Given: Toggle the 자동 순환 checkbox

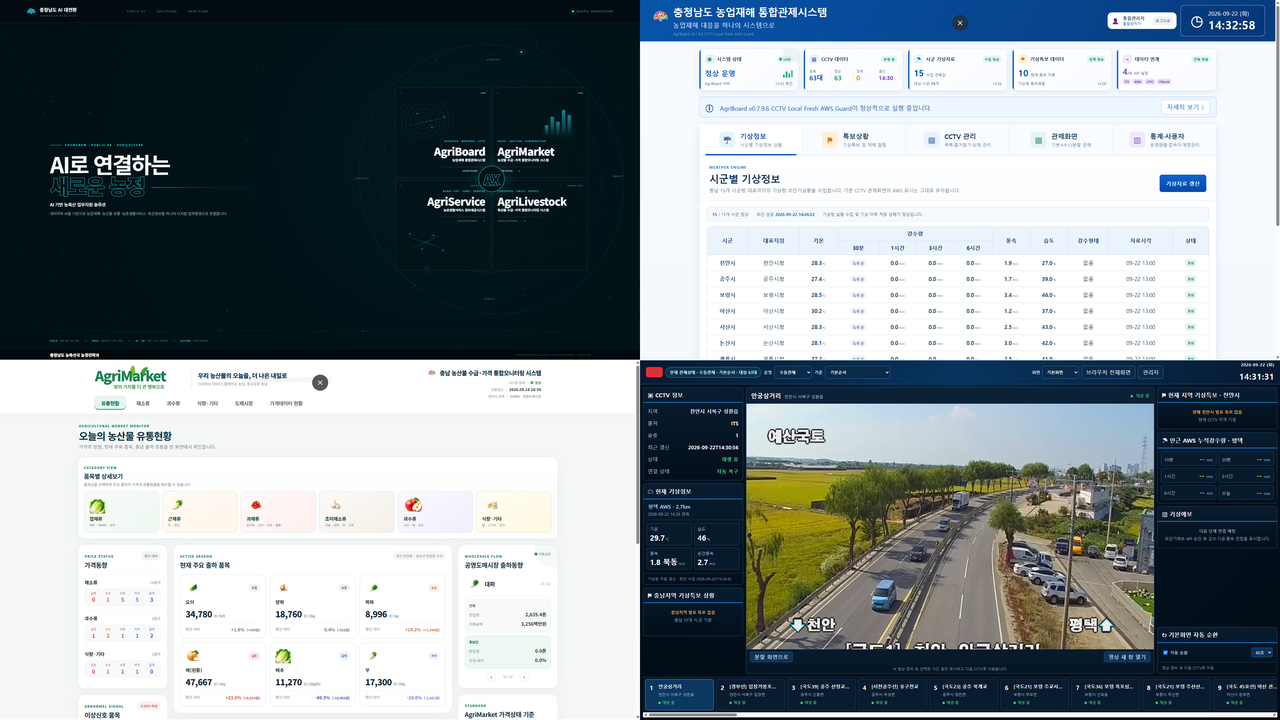Looking at the screenshot, I should pyautogui.click(x=1166, y=652).
